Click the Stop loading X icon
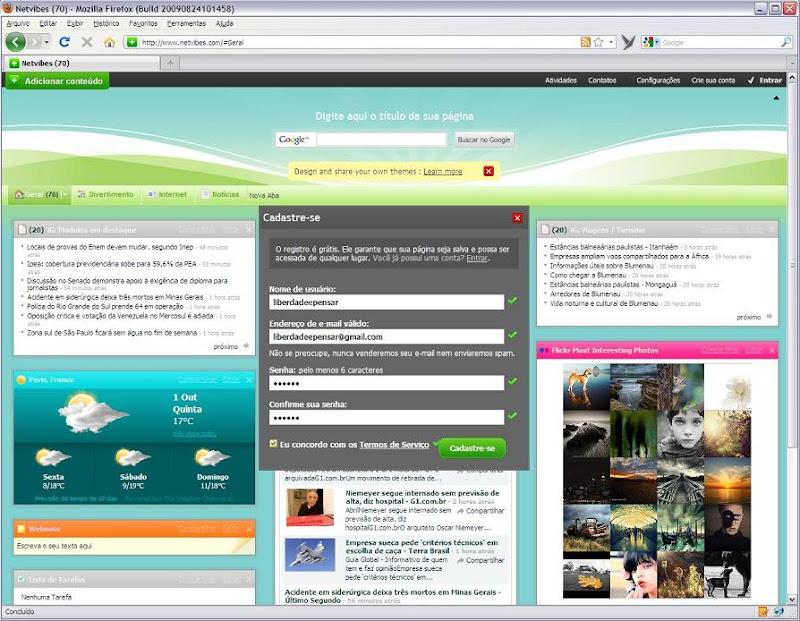Viewport: 800px width, 621px height. pos(87,42)
